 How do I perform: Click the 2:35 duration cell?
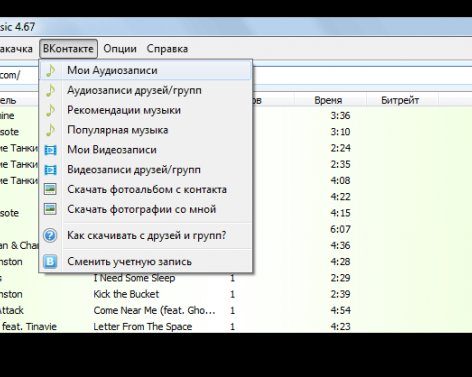pos(340,164)
